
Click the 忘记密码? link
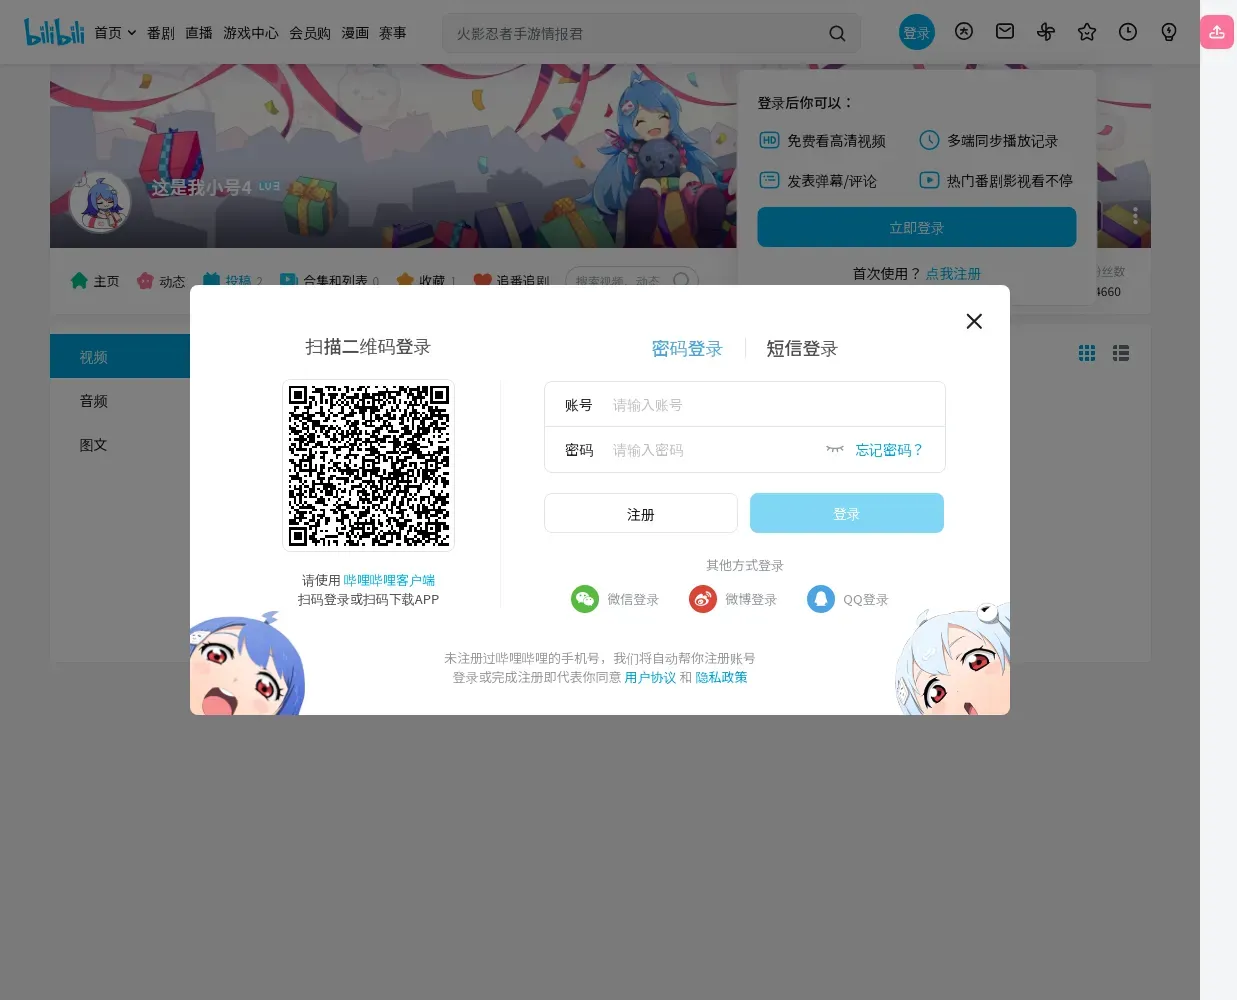coord(889,450)
